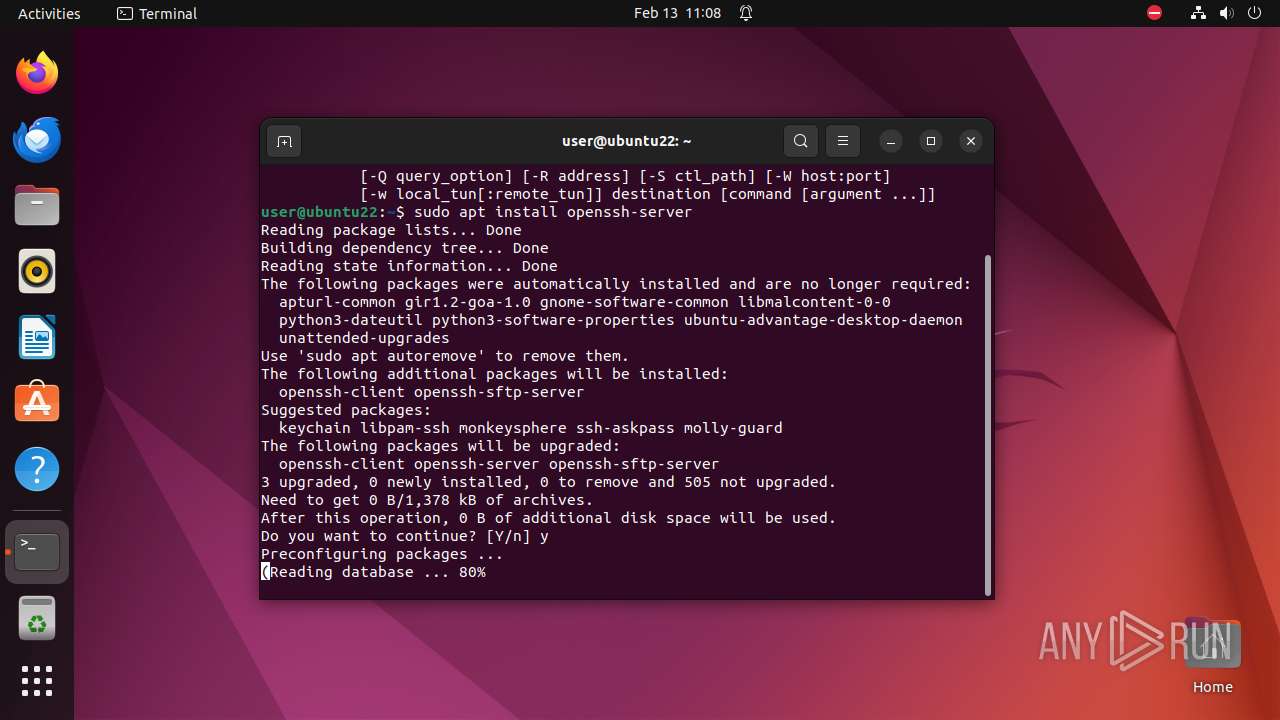Click the 'sudo apt install openssh-server' command text
This screenshot has height=720, width=1280.
[553, 212]
